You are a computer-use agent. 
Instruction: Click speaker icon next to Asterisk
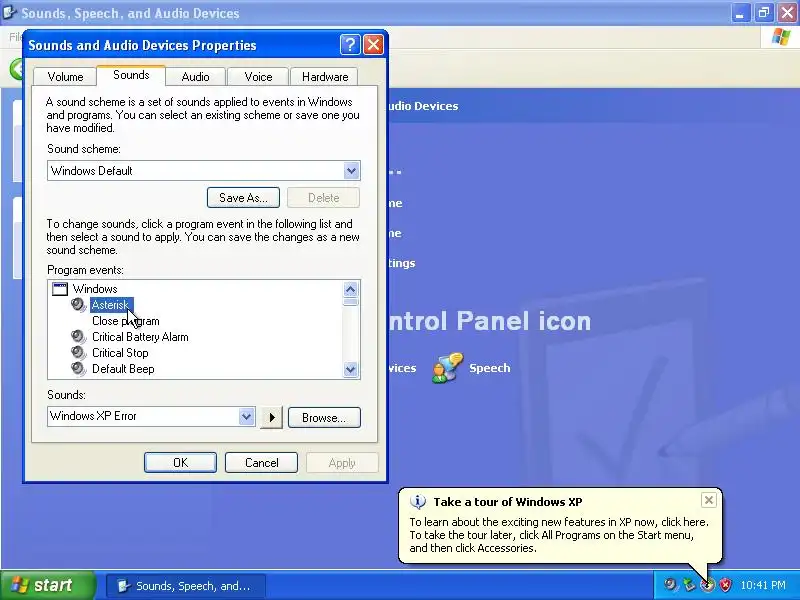(x=78, y=305)
